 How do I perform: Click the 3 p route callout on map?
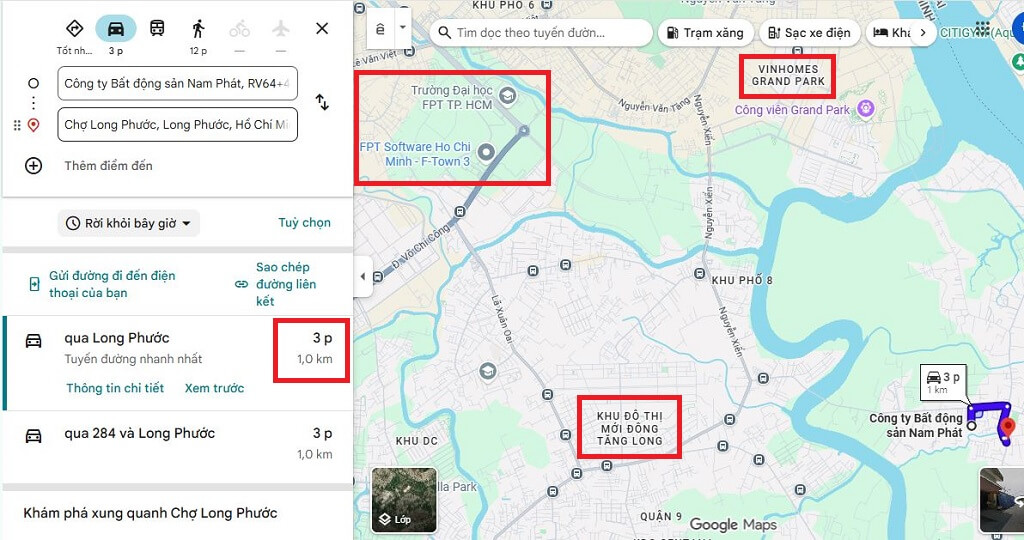[942, 382]
